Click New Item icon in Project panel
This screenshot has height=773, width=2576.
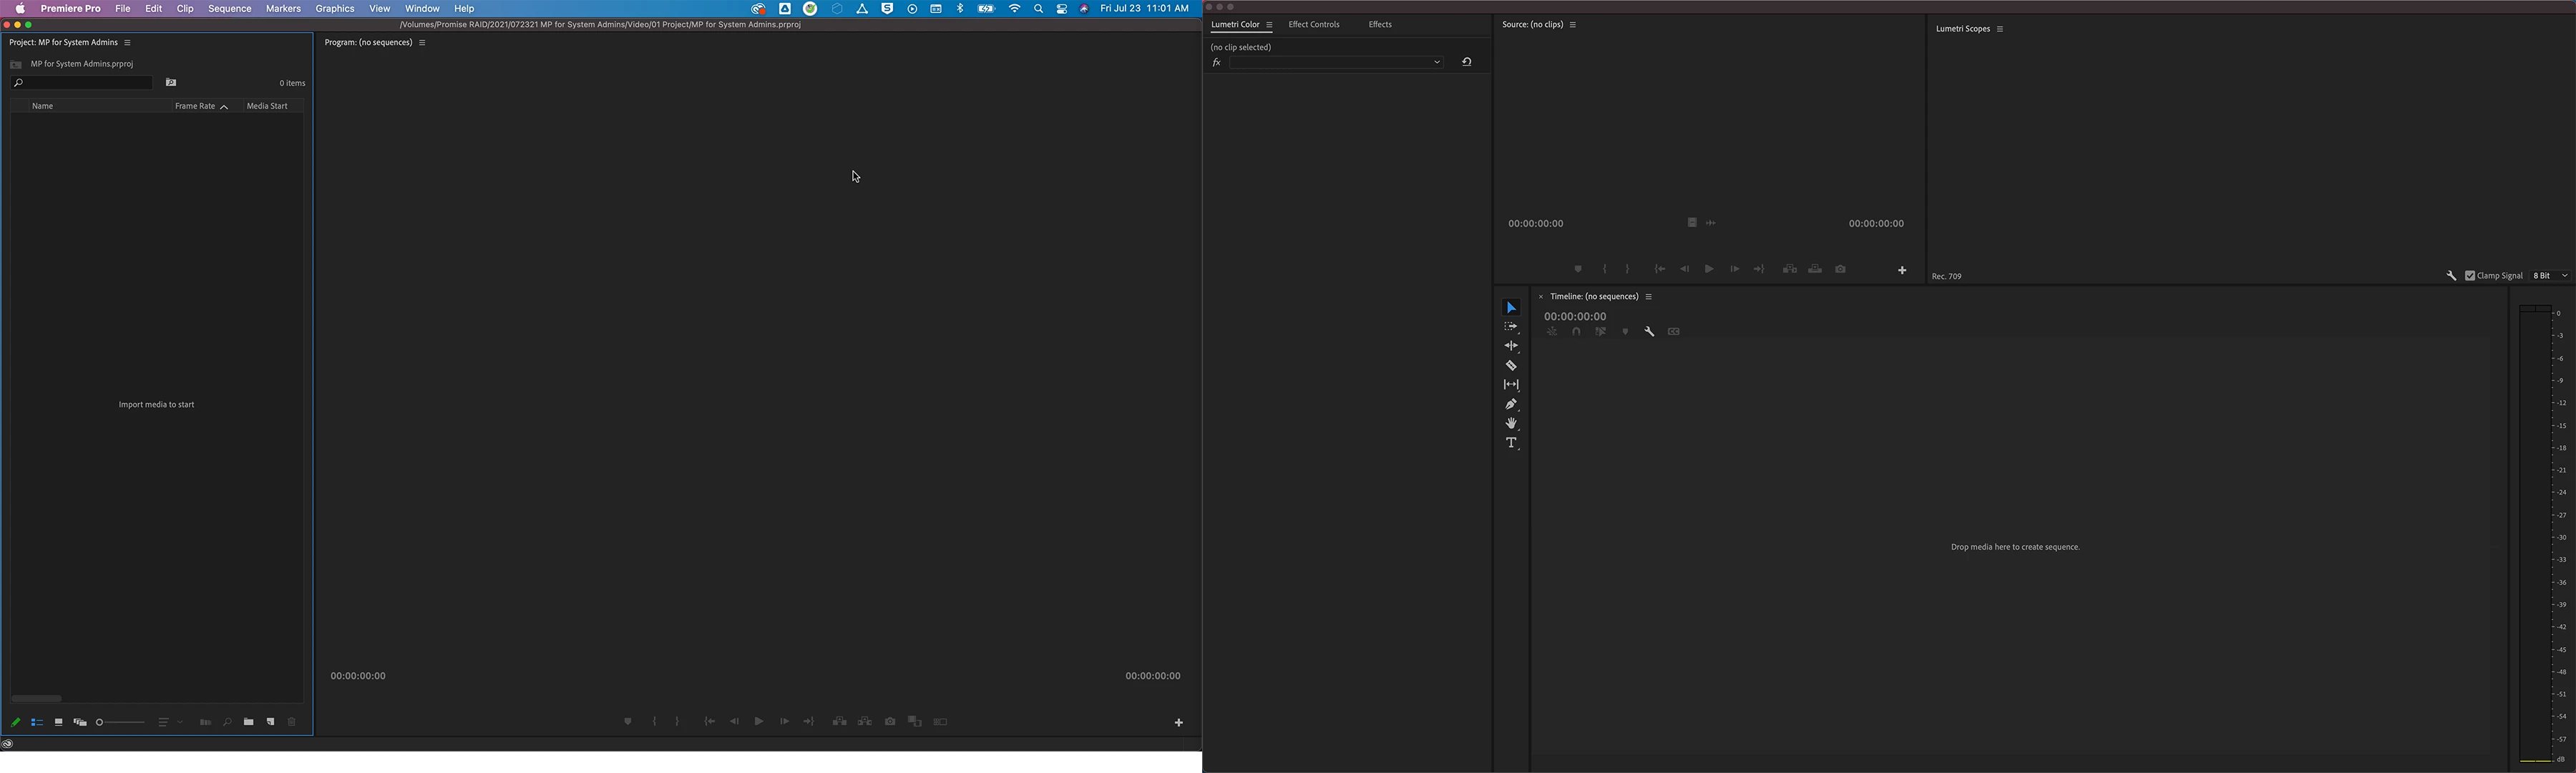tap(270, 722)
